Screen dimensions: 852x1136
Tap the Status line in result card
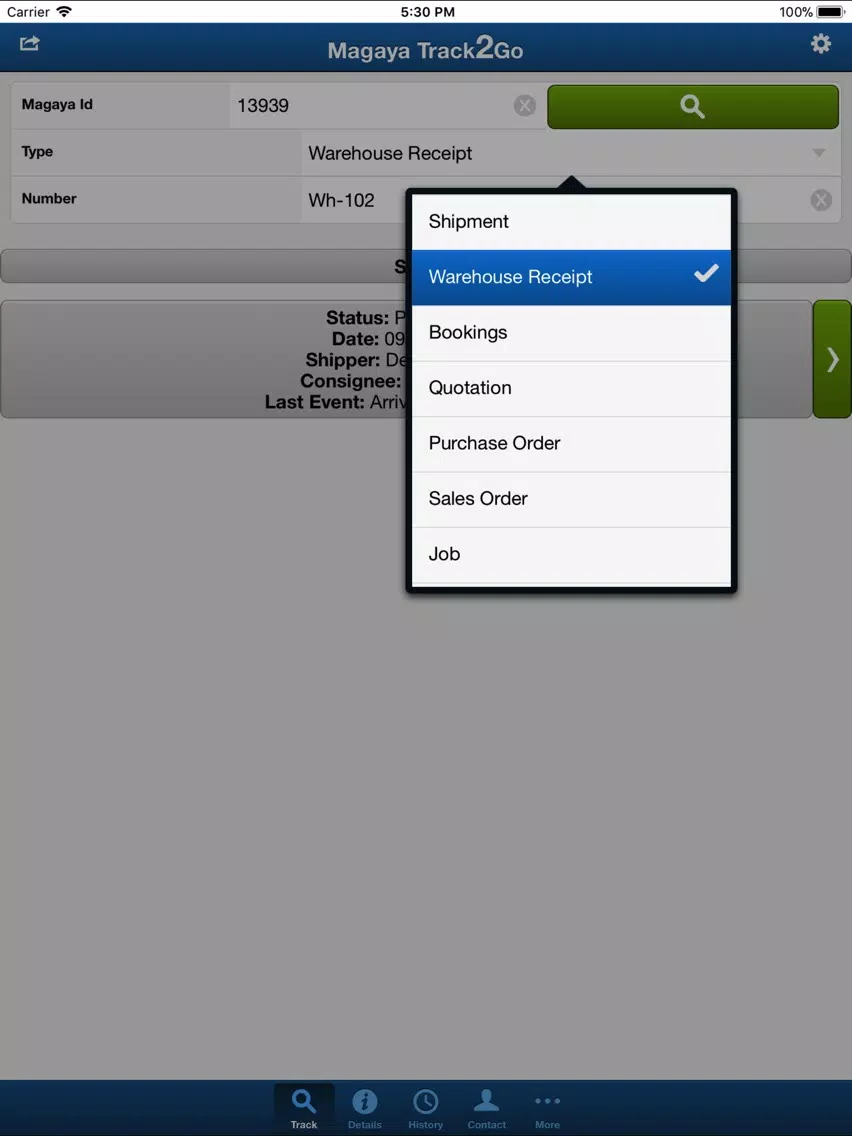(365, 318)
